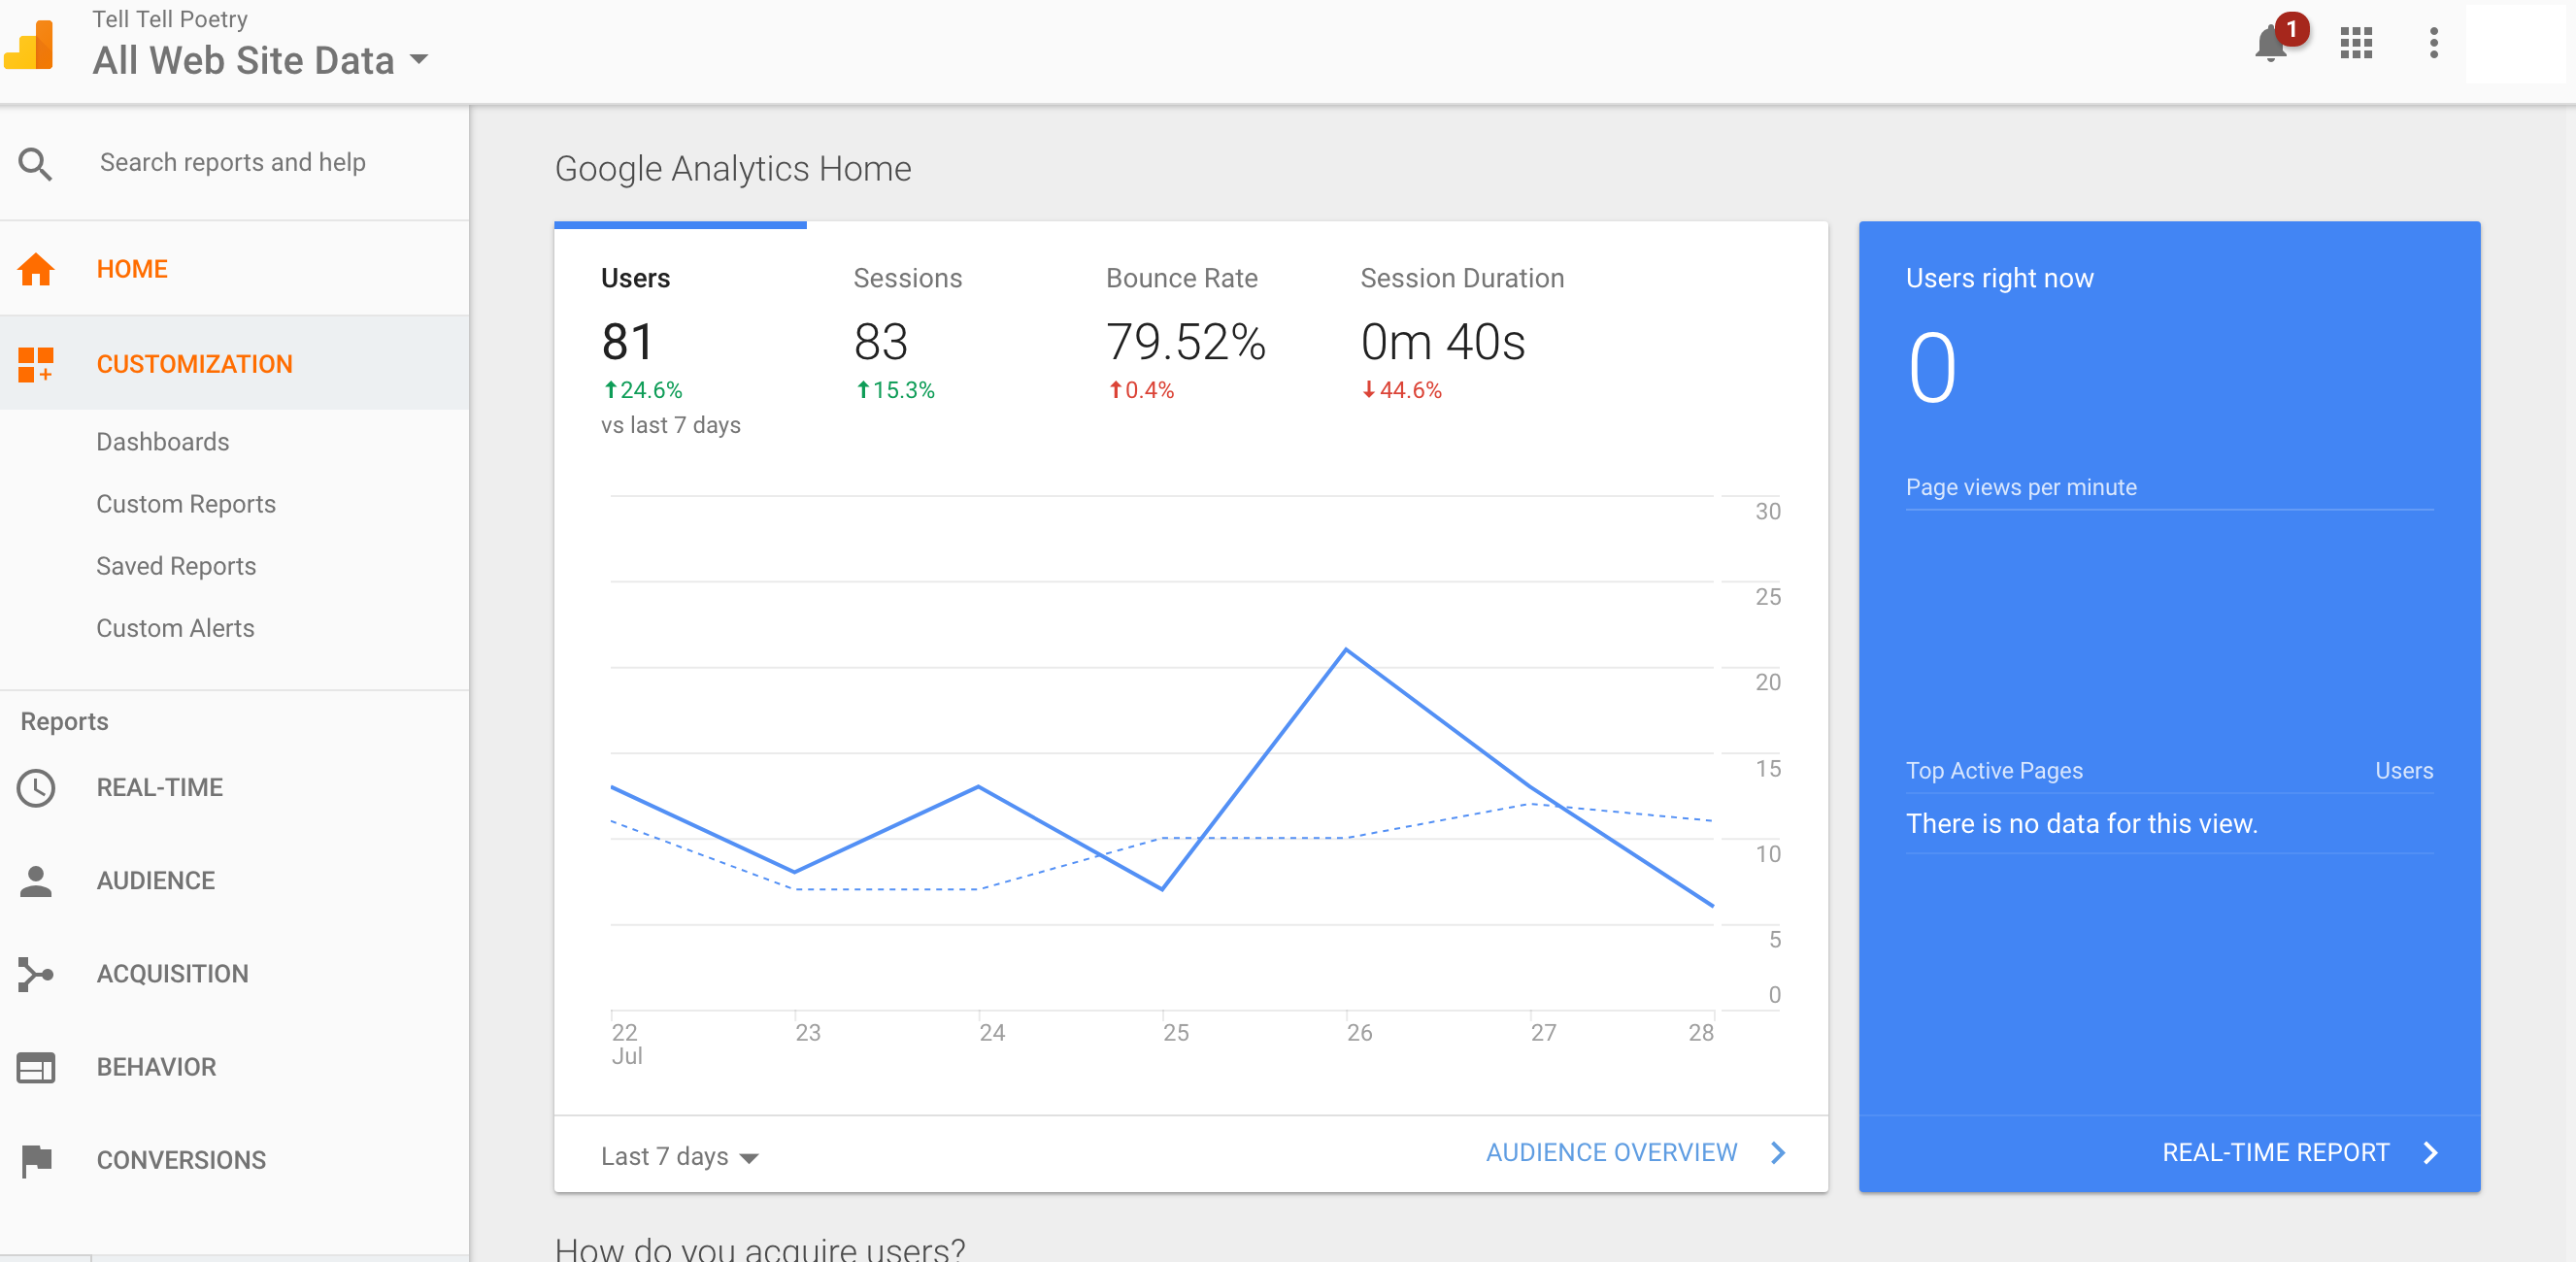Navigate to Custom Reports menu item

[x=185, y=503]
